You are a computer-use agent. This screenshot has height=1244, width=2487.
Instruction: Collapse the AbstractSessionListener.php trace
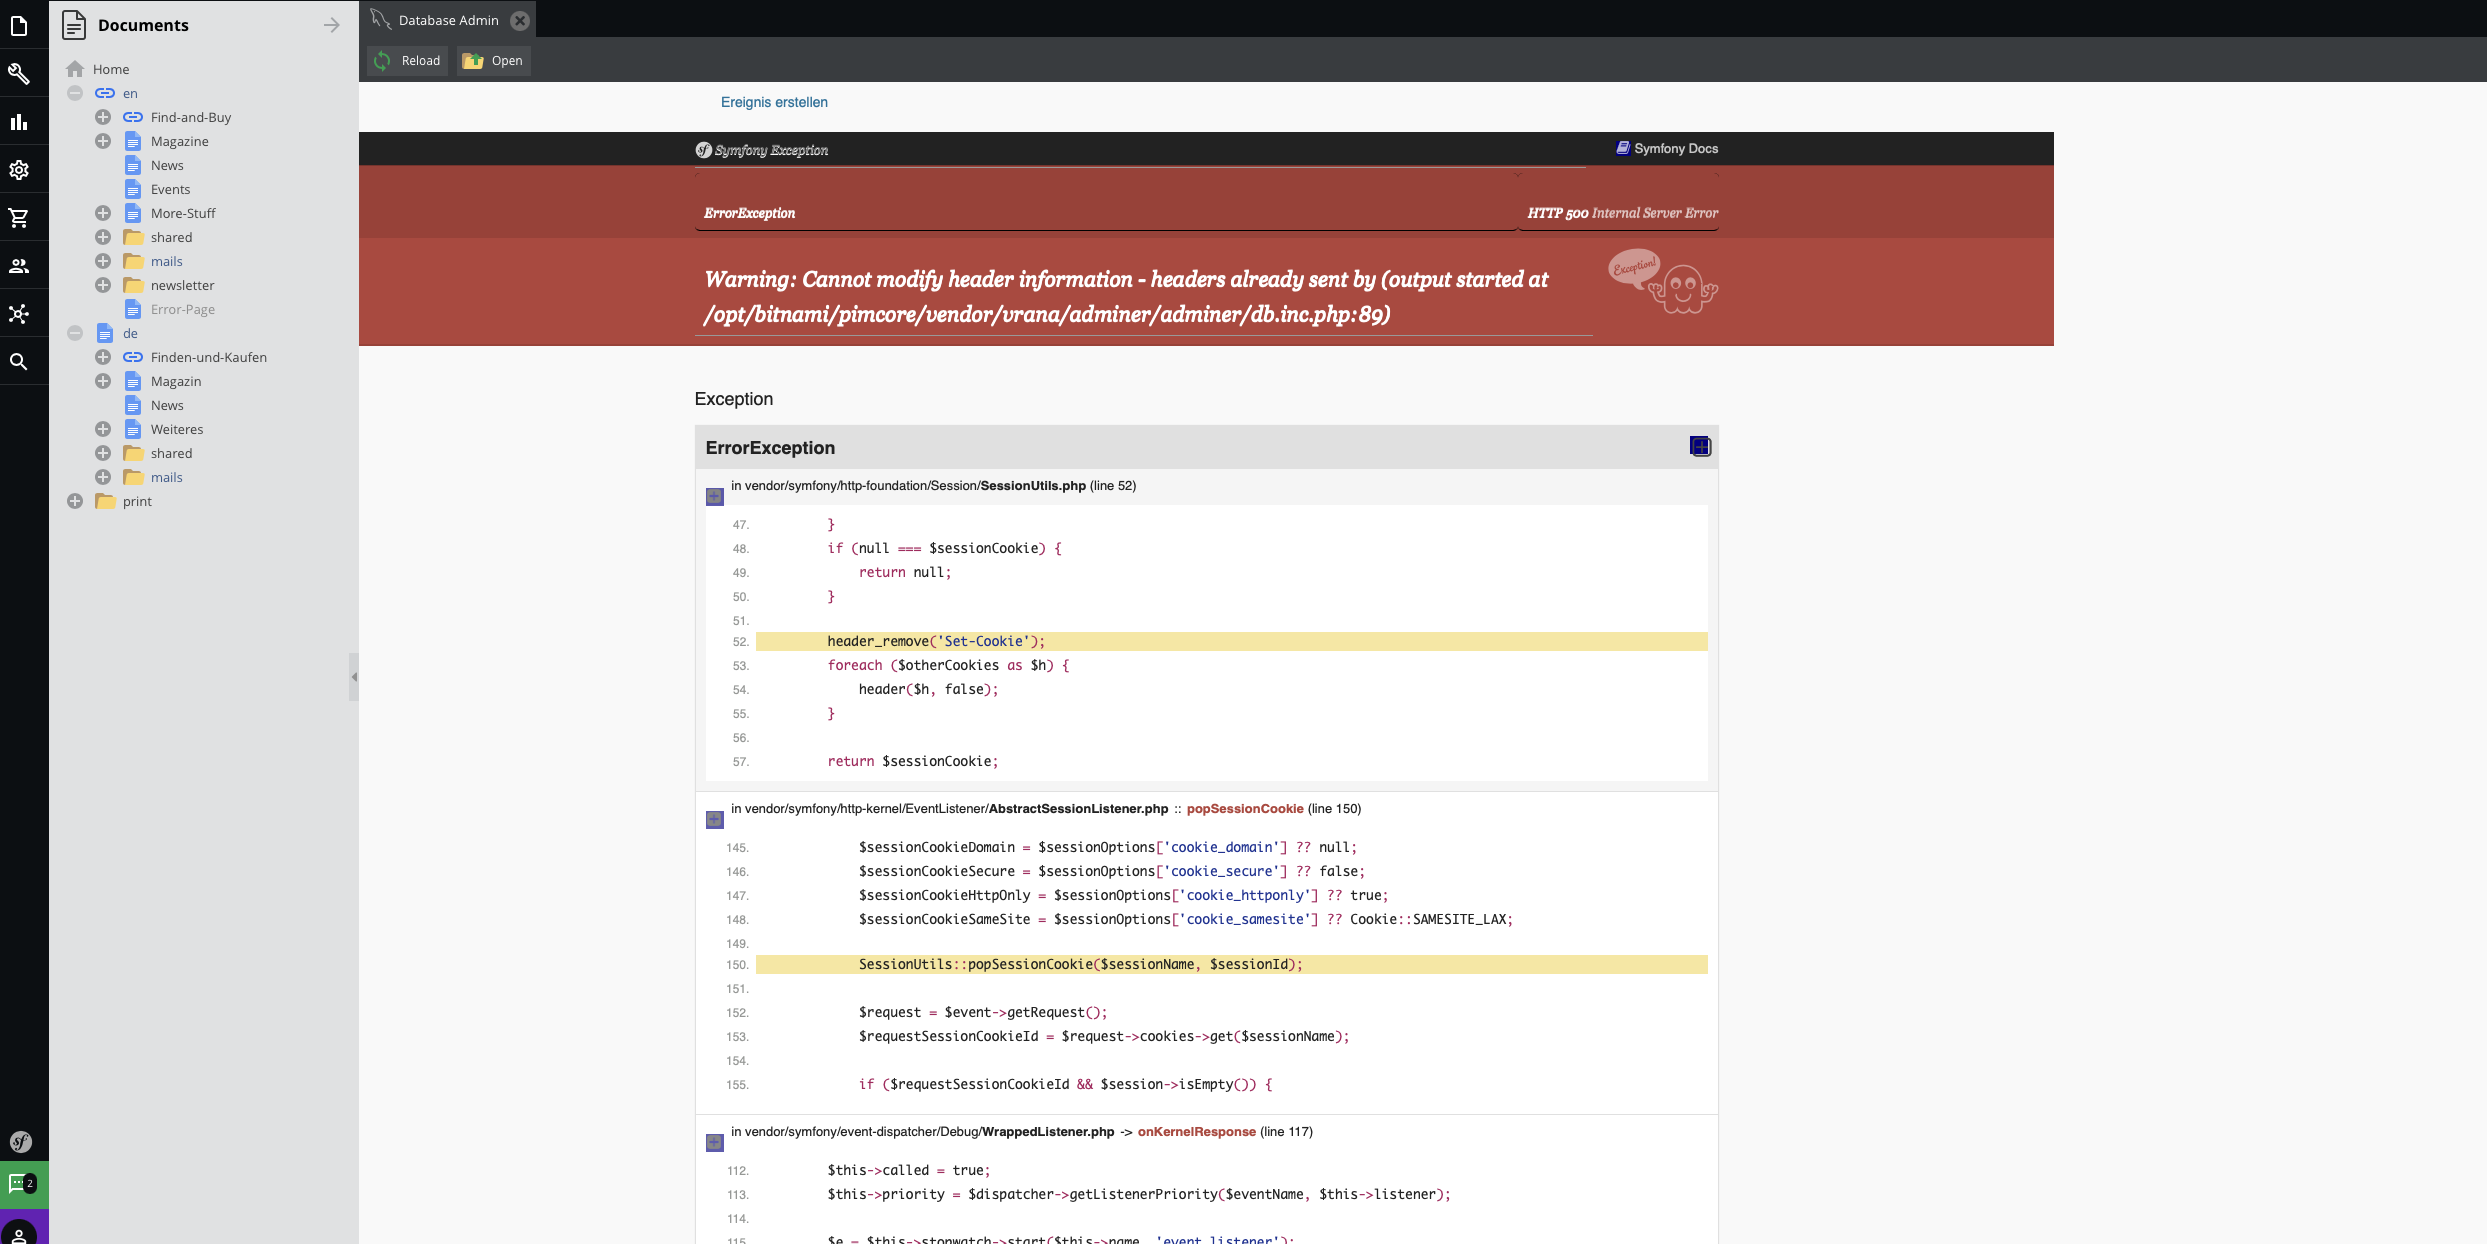click(x=714, y=819)
